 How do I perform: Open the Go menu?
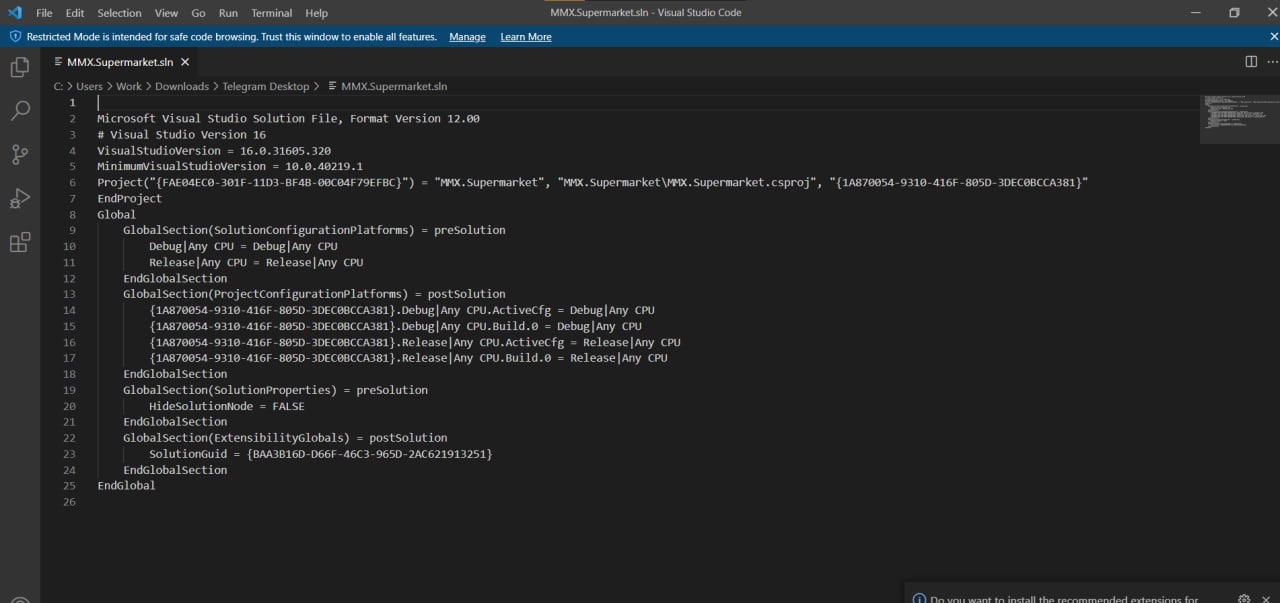pyautogui.click(x=198, y=13)
